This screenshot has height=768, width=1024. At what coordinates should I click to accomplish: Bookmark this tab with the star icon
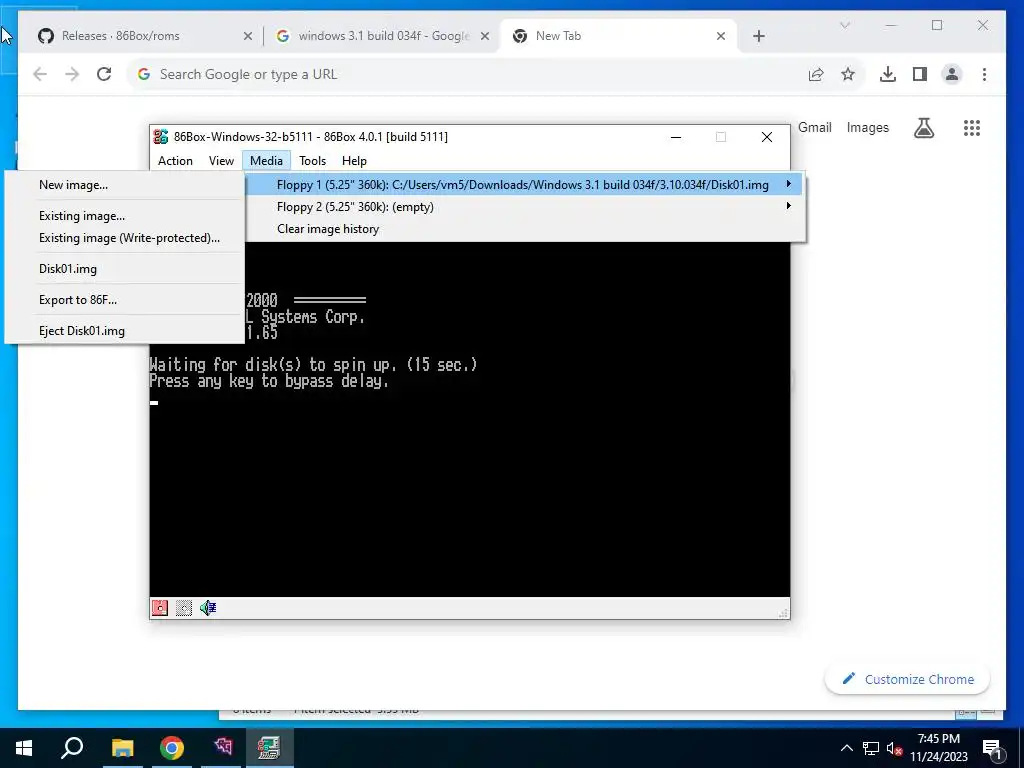pos(848,74)
